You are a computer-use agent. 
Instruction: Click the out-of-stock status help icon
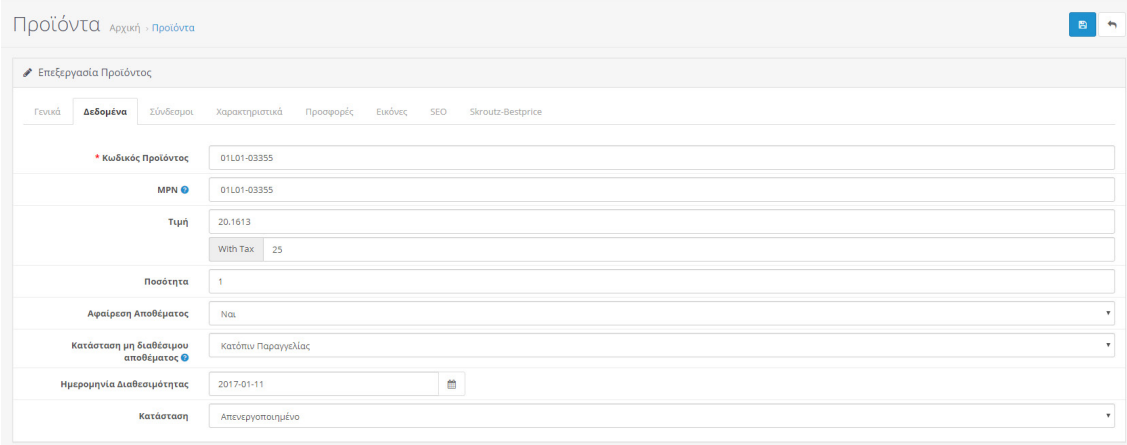coord(185,358)
